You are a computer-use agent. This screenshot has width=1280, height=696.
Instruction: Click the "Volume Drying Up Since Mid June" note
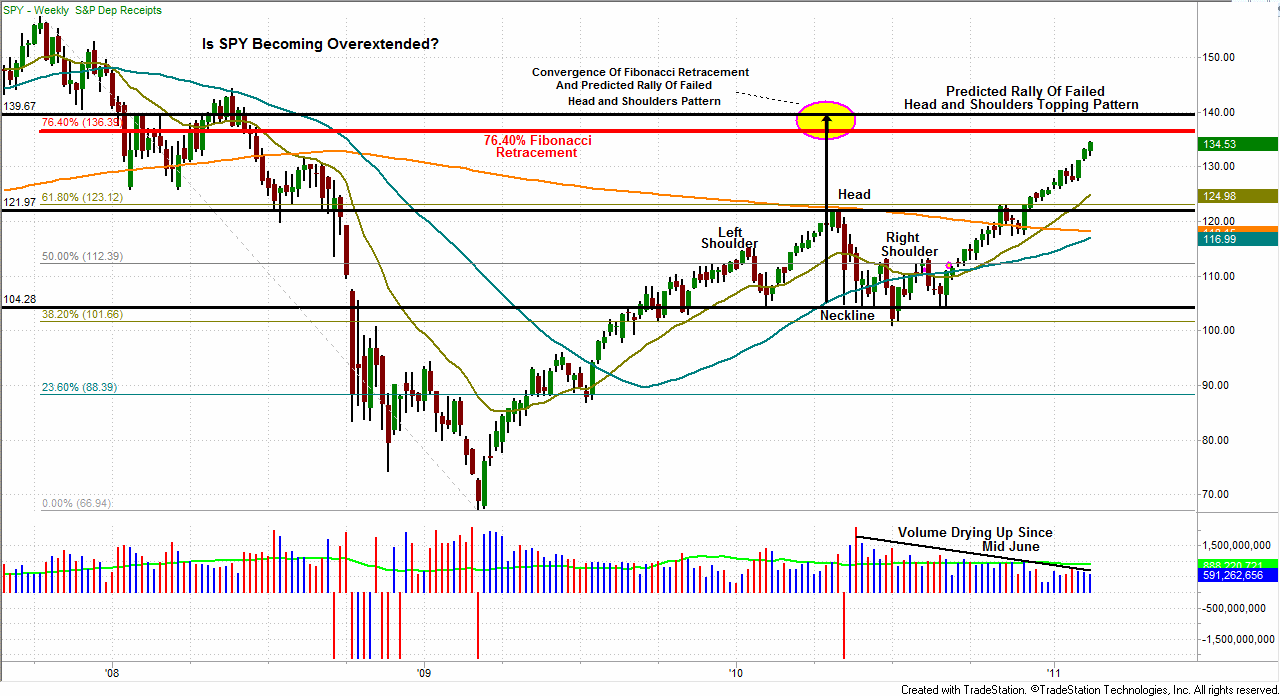pyautogui.click(x=975, y=540)
